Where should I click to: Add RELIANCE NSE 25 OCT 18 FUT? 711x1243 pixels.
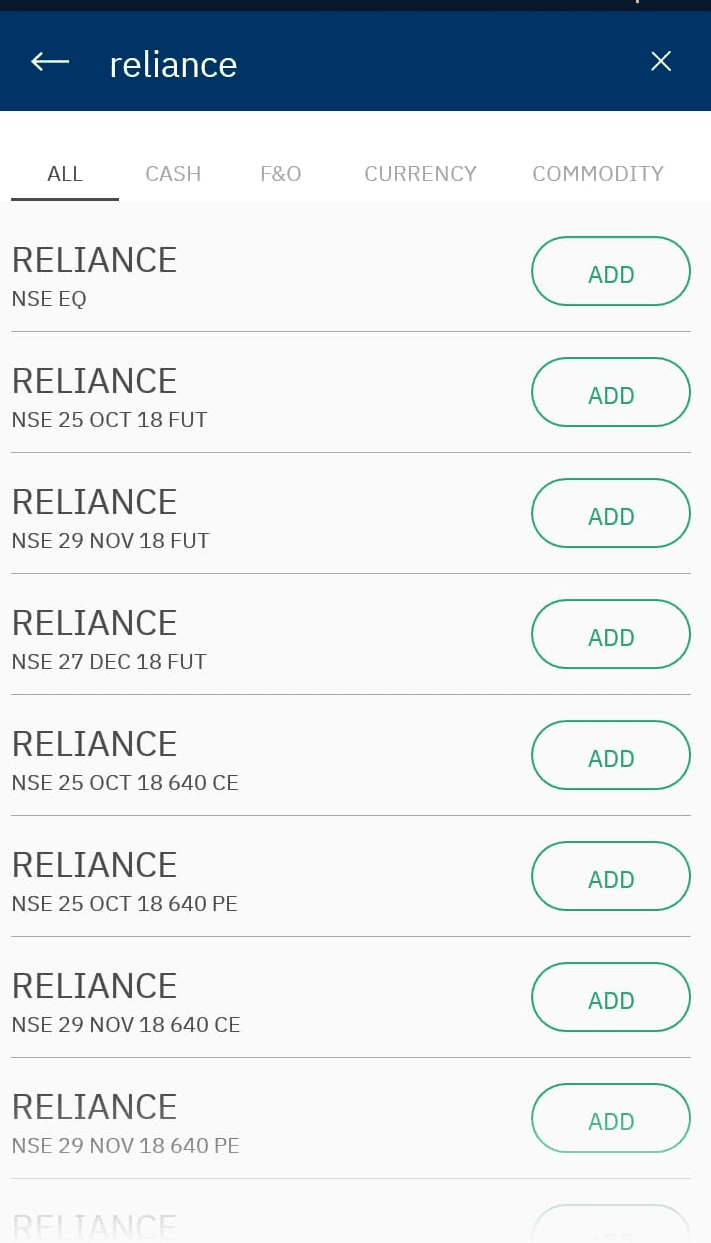click(x=610, y=392)
